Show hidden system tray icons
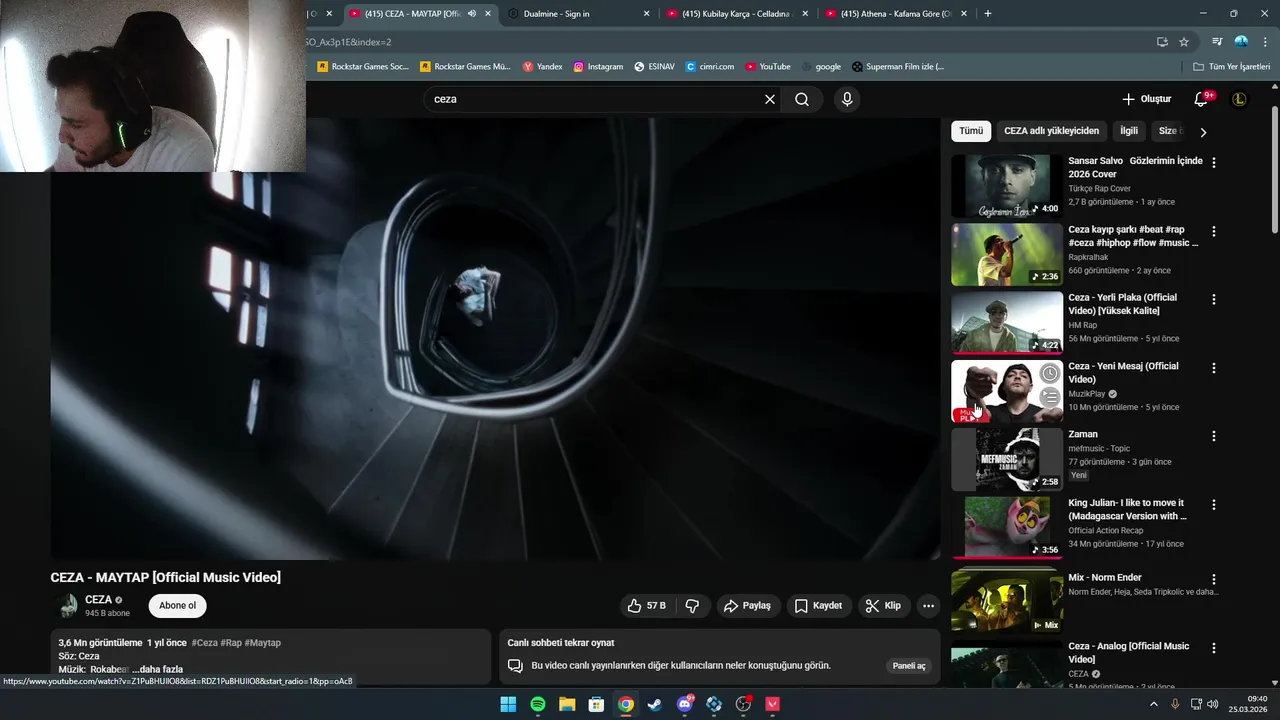The height and width of the screenshot is (720, 1280). tap(1154, 704)
